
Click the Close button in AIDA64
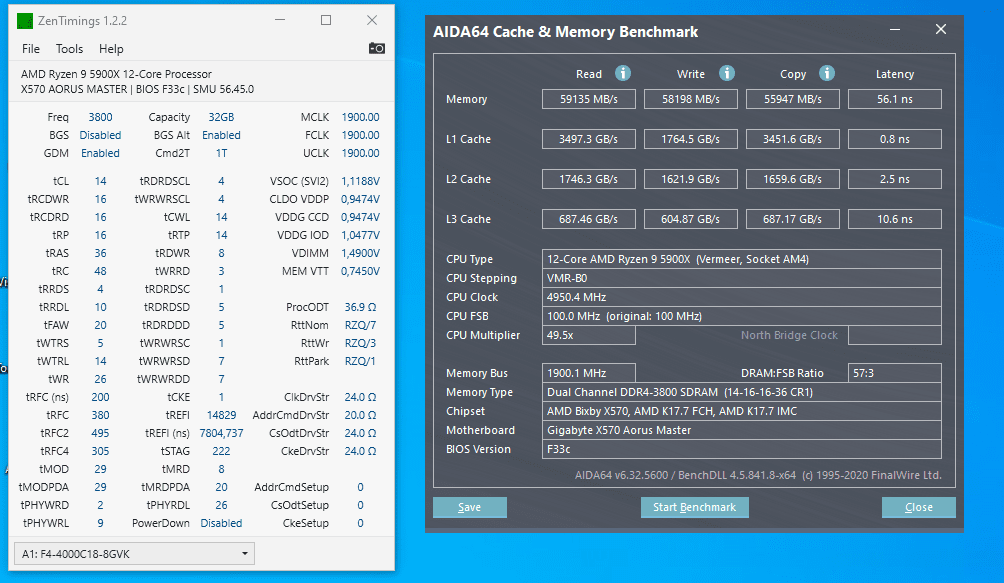[x=918, y=508]
